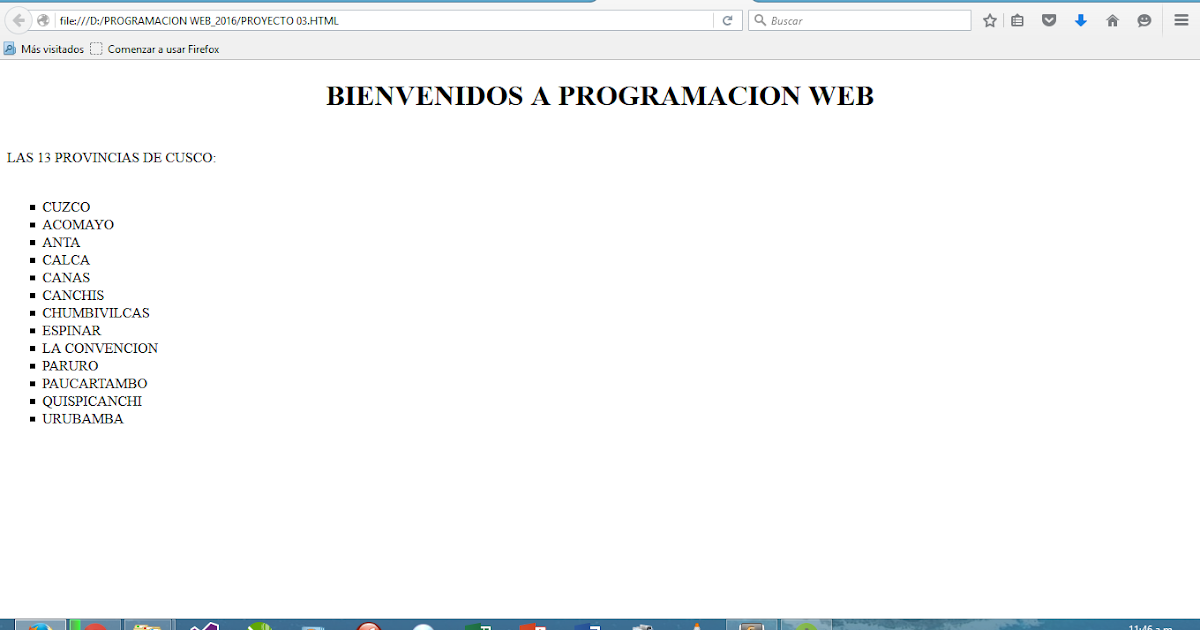1200x630 pixels.
Task: Navigate back with the back arrow
Action: [x=16, y=20]
